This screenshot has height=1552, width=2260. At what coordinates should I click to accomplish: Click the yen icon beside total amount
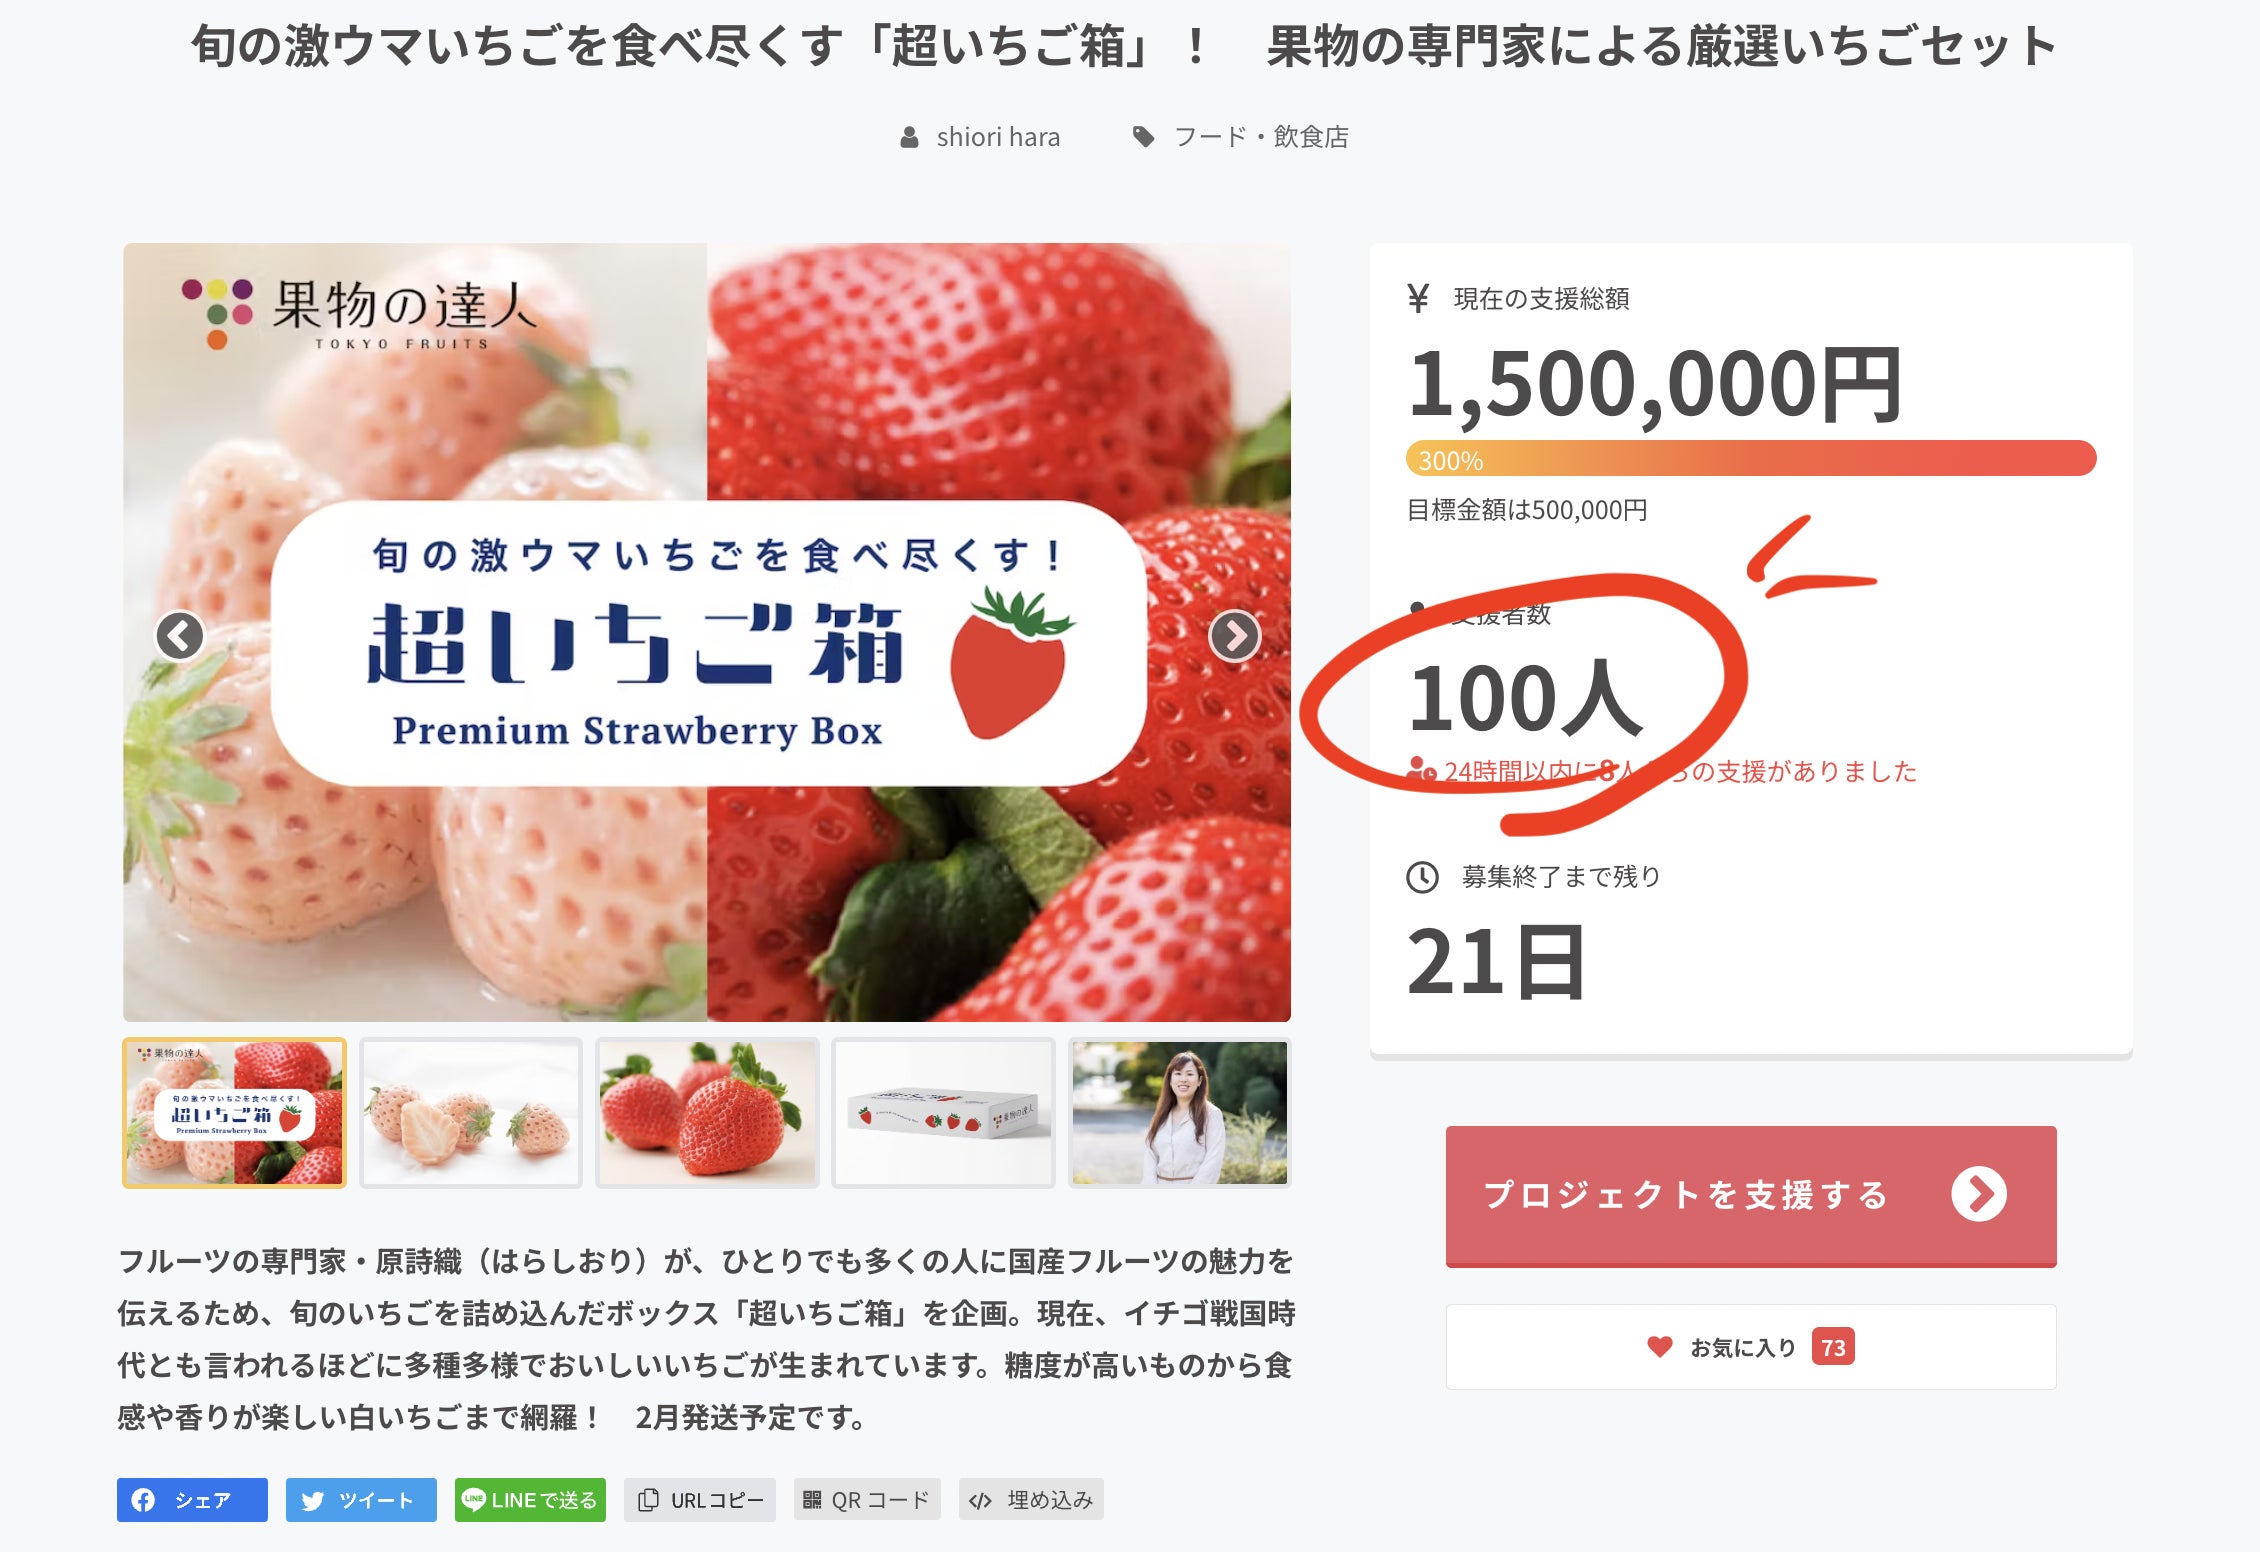[x=1418, y=298]
